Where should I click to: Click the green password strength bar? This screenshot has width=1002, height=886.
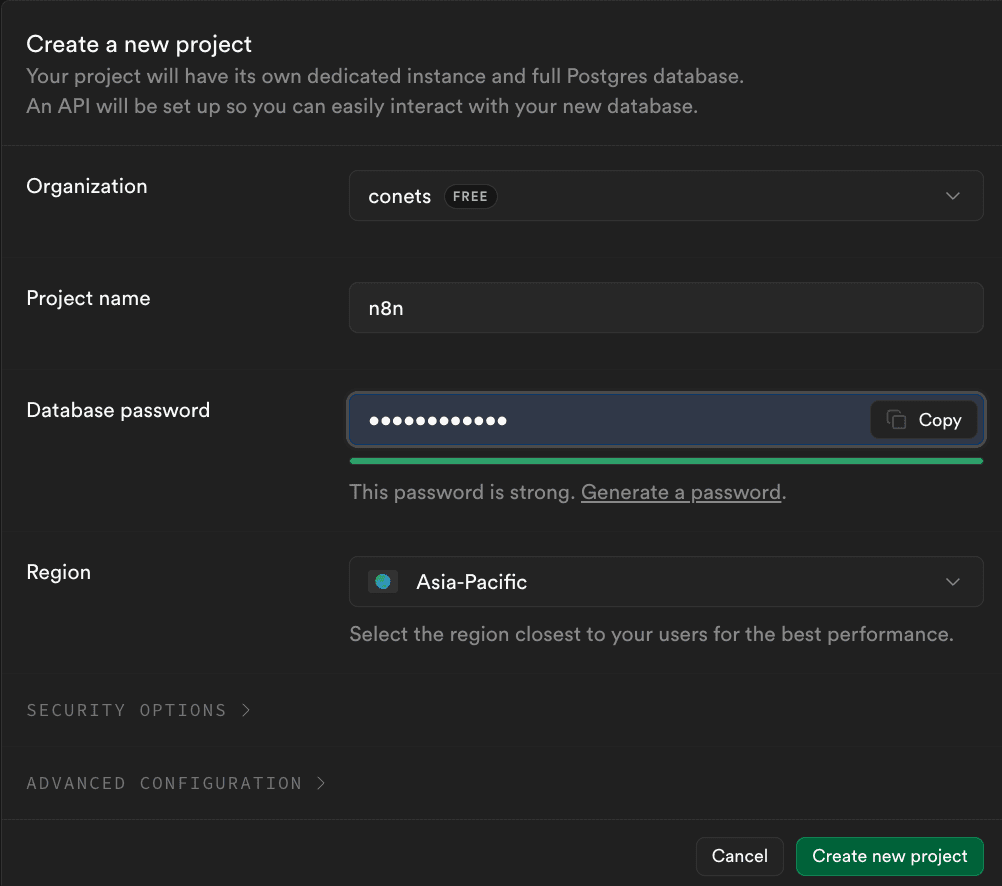click(666, 461)
